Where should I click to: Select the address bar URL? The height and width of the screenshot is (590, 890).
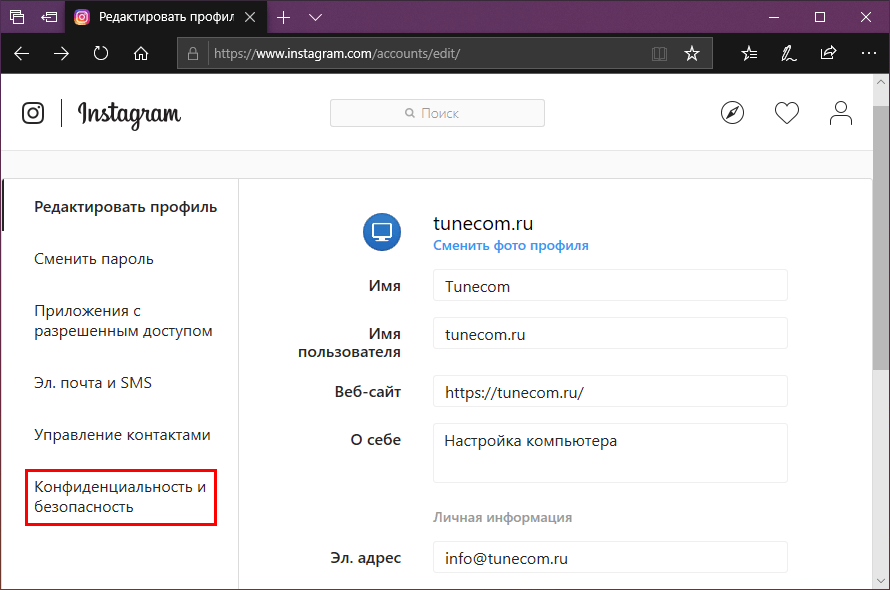tap(337, 53)
